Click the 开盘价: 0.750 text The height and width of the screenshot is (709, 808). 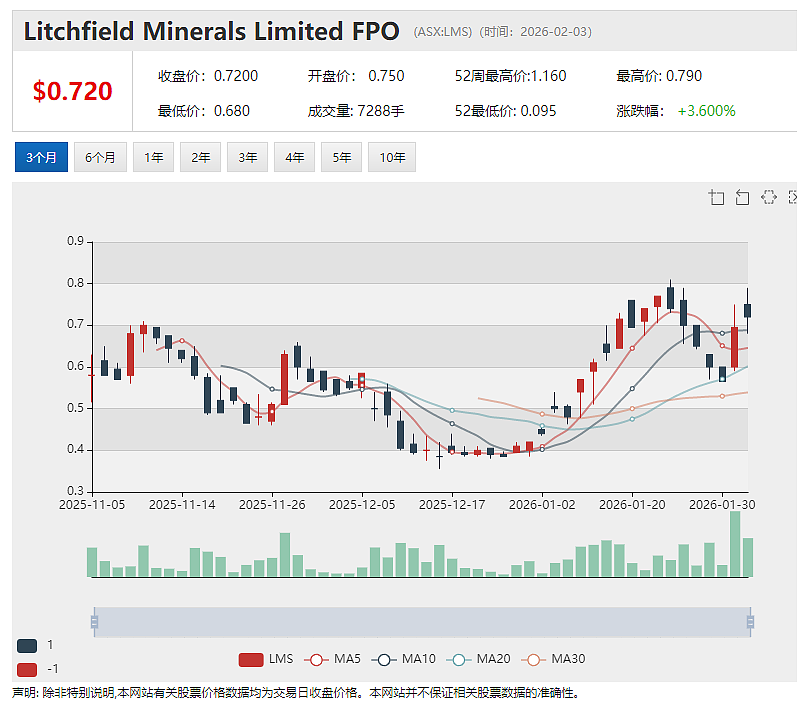tap(356, 76)
